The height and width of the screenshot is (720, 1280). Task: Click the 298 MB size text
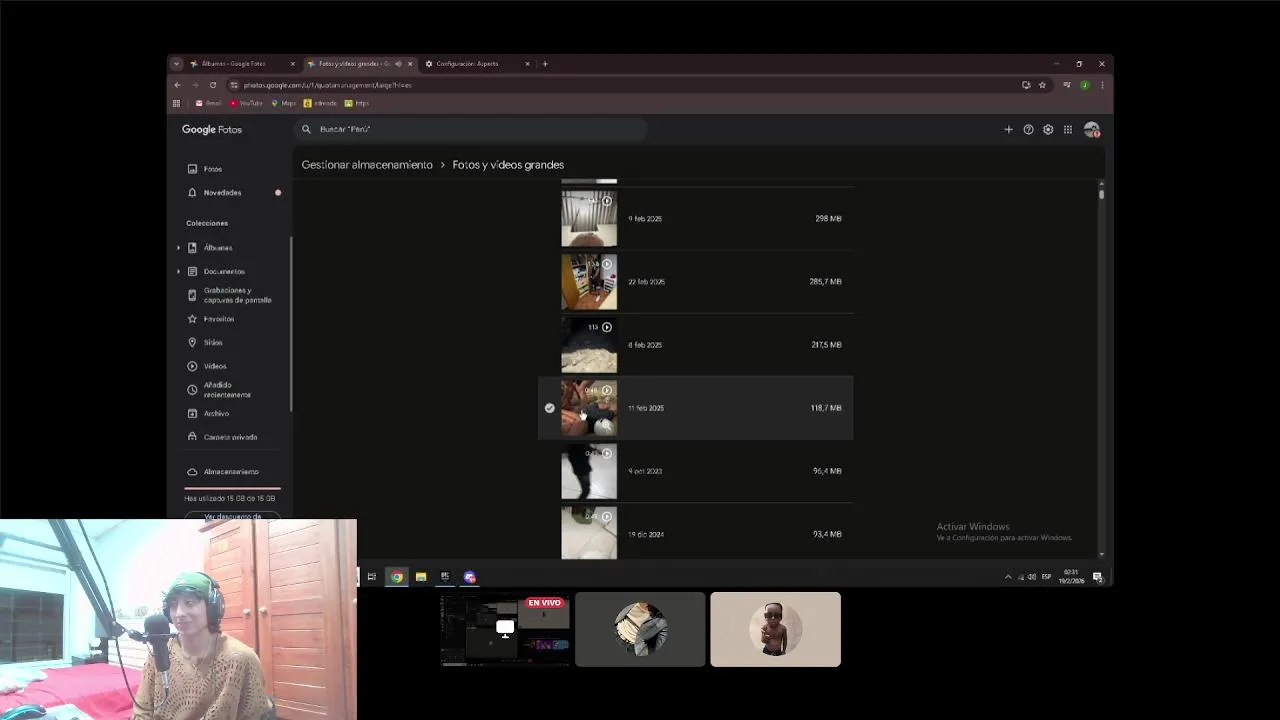pos(828,218)
